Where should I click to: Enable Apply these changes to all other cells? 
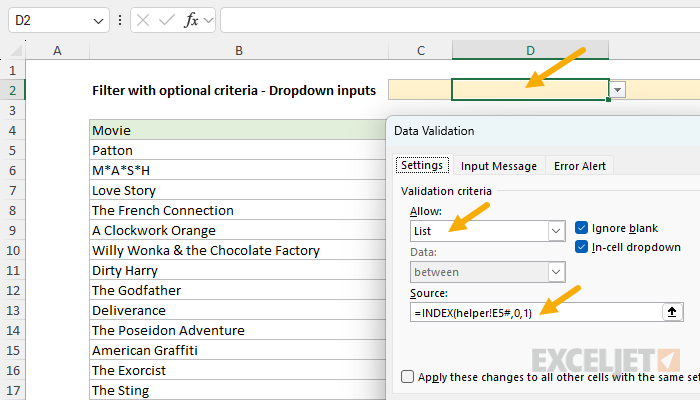[x=407, y=376]
